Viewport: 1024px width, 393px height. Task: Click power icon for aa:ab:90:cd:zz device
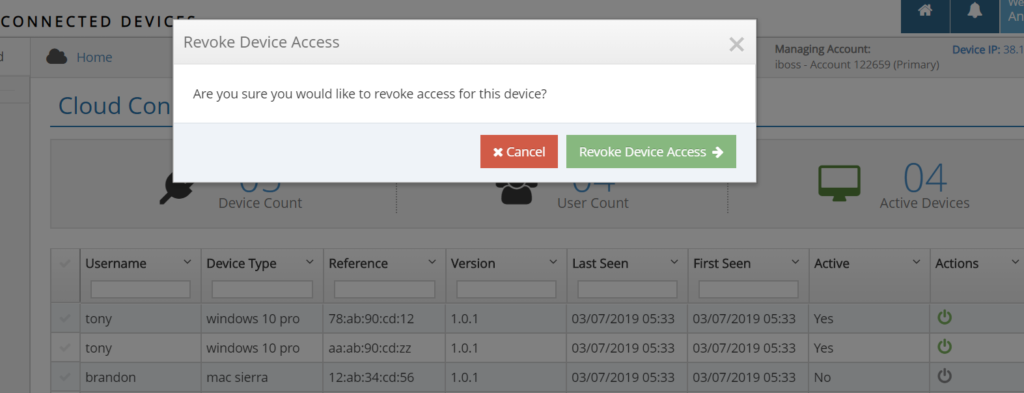tap(944, 346)
